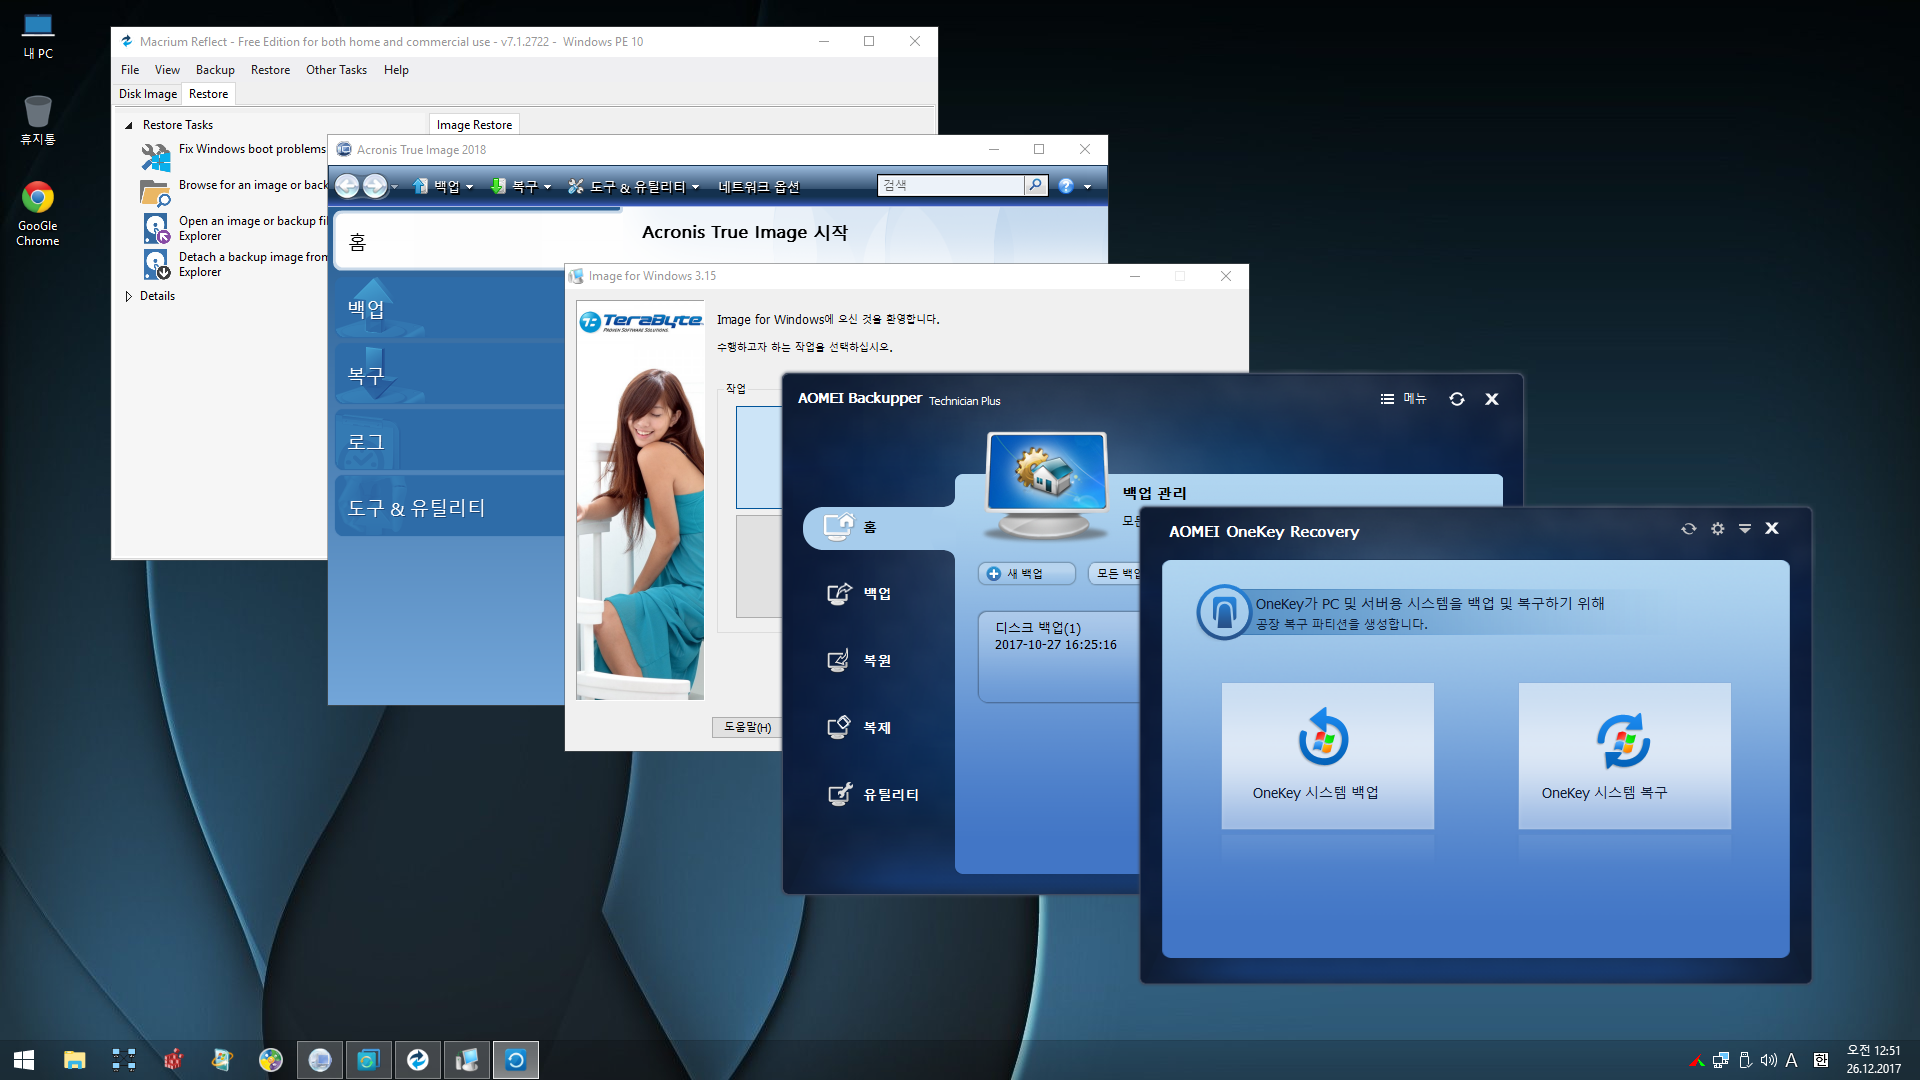
Task: Expand the navigation history arrow in the Acronis toolbar
Action: pyautogui.click(x=395, y=187)
